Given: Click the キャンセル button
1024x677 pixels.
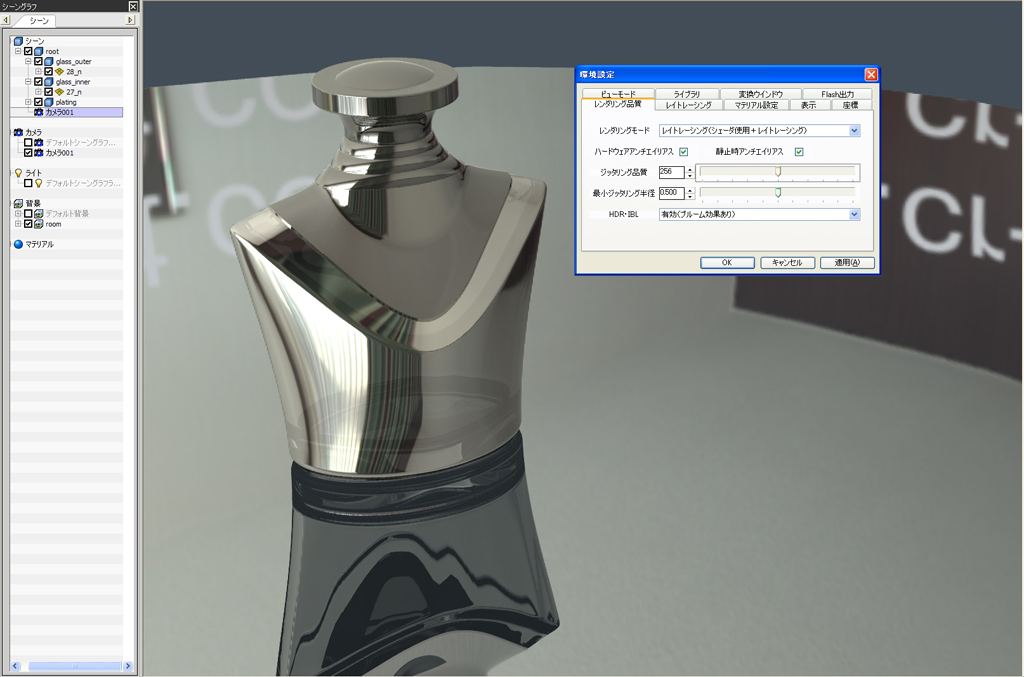Looking at the screenshot, I should [781, 263].
